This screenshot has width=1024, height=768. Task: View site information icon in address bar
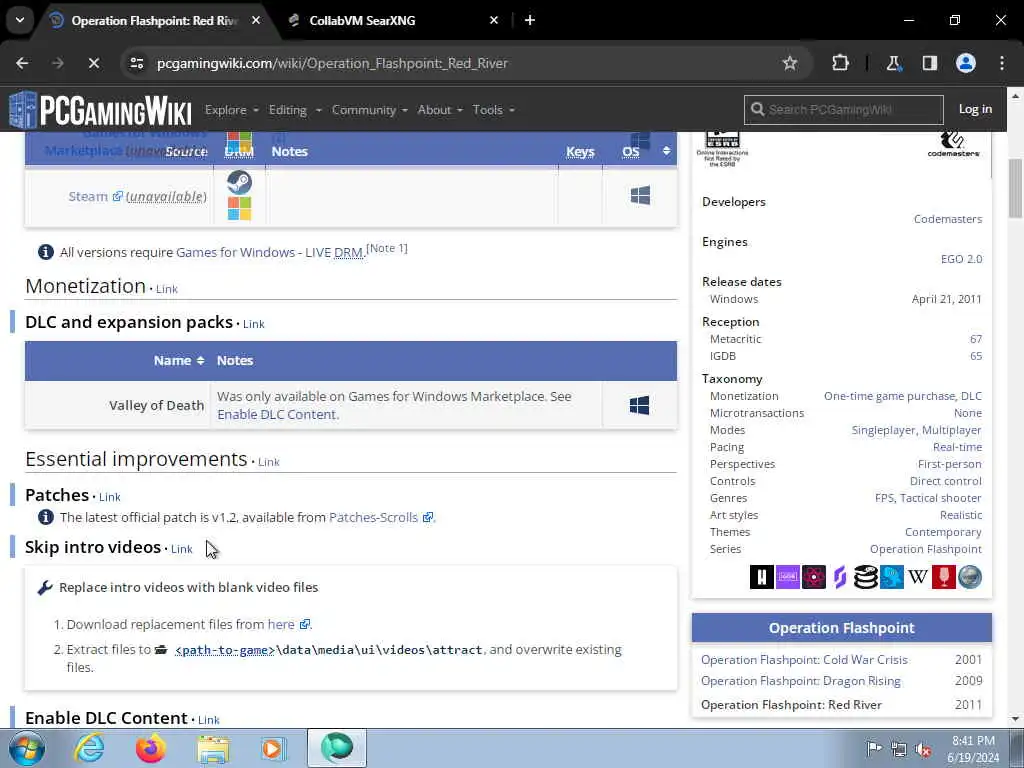(x=136, y=63)
